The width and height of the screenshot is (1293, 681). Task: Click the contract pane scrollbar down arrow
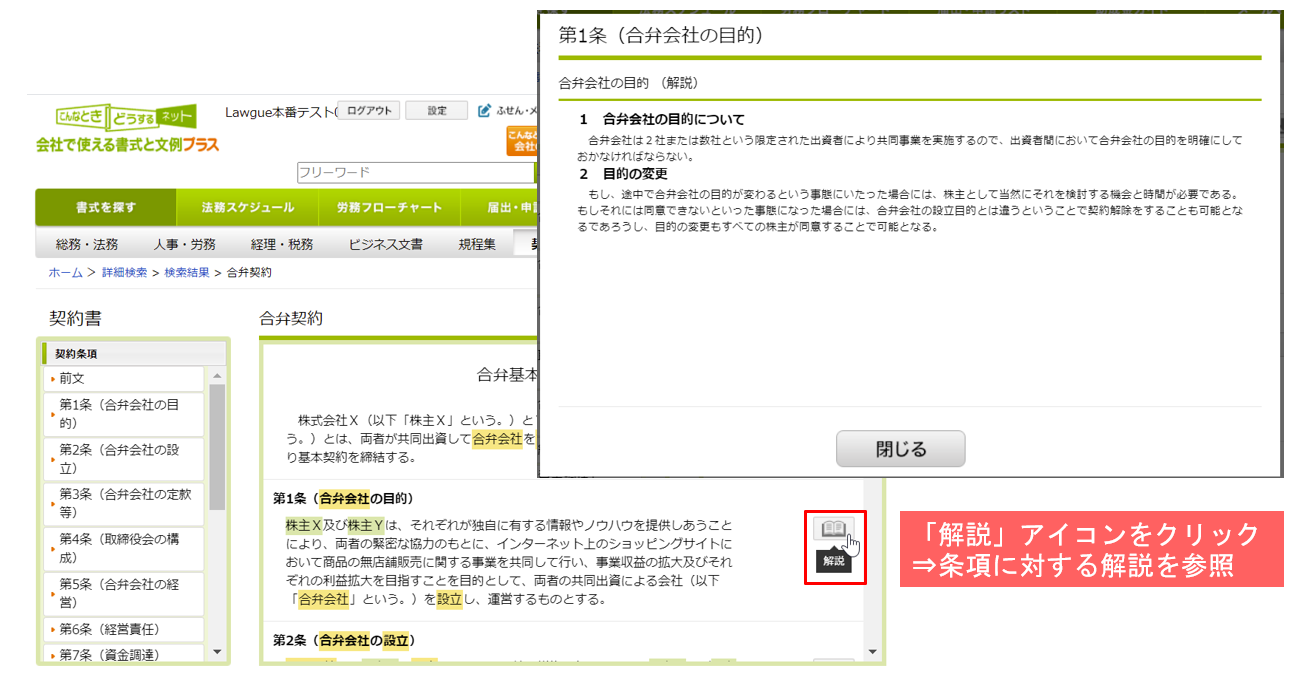(872, 652)
